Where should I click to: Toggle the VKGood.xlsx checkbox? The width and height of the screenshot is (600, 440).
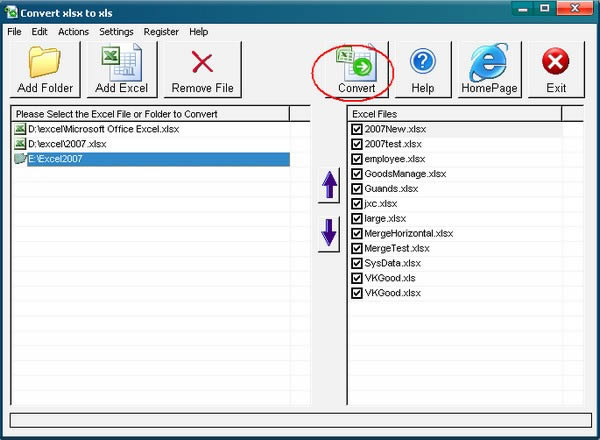[357, 293]
